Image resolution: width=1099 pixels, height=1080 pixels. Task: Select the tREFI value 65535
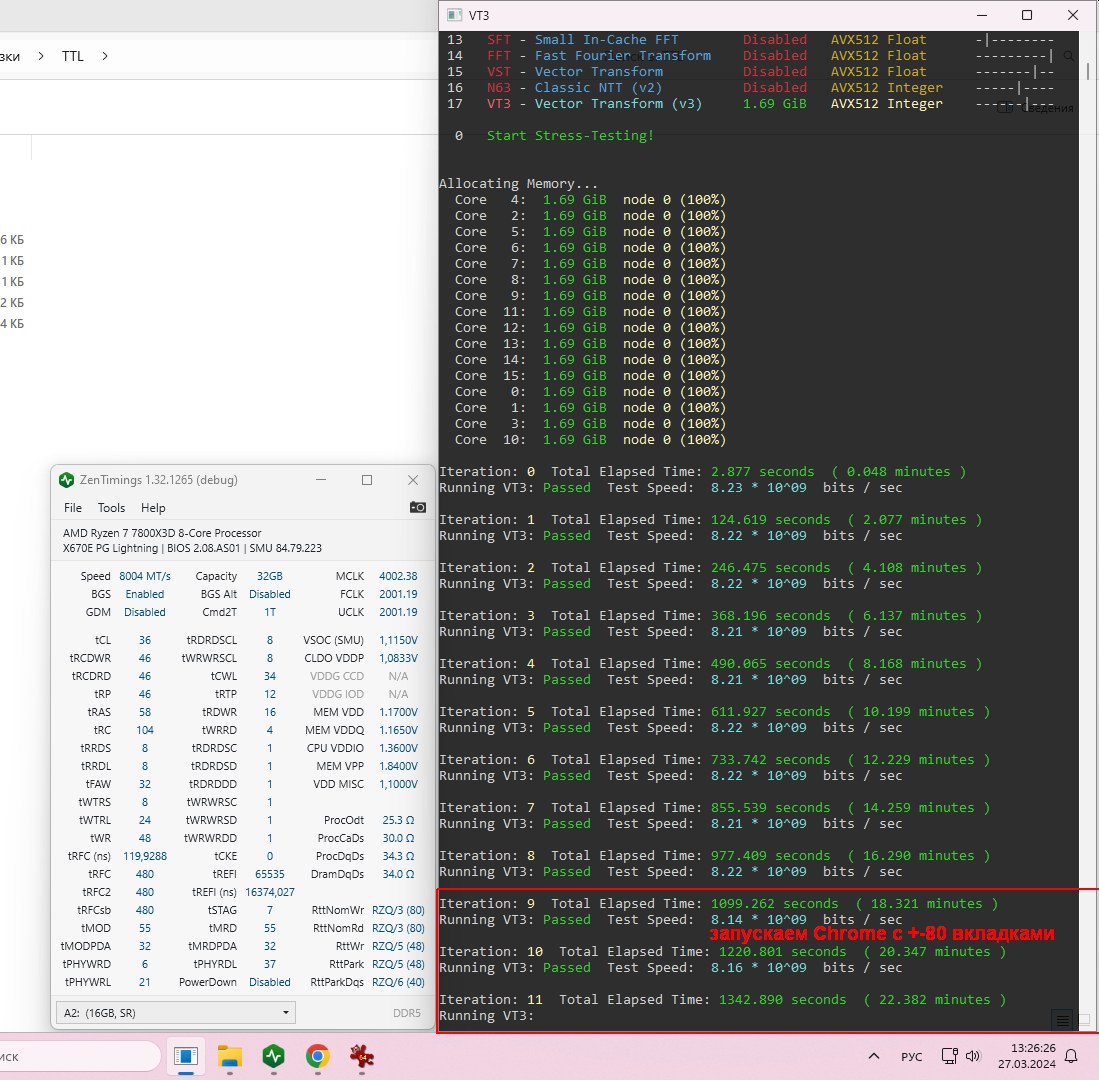pyautogui.click(x=269, y=875)
